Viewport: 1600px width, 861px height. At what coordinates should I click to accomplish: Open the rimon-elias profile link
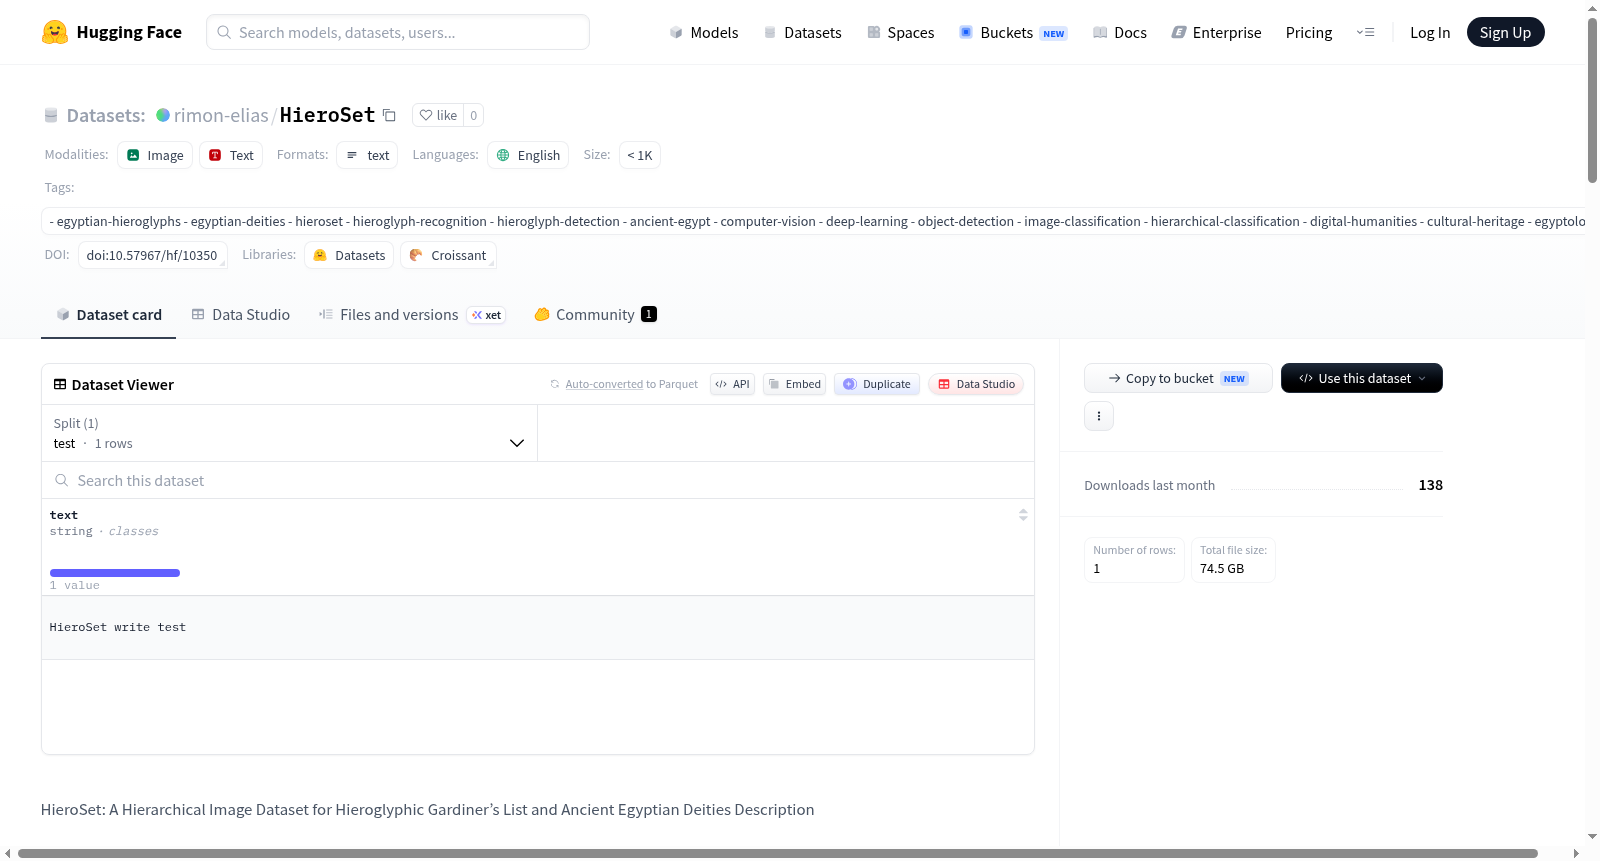pyautogui.click(x=221, y=115)
